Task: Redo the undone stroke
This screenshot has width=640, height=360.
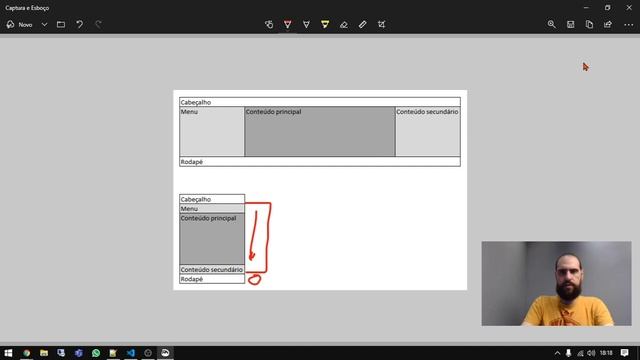Action: click(98, 24)
